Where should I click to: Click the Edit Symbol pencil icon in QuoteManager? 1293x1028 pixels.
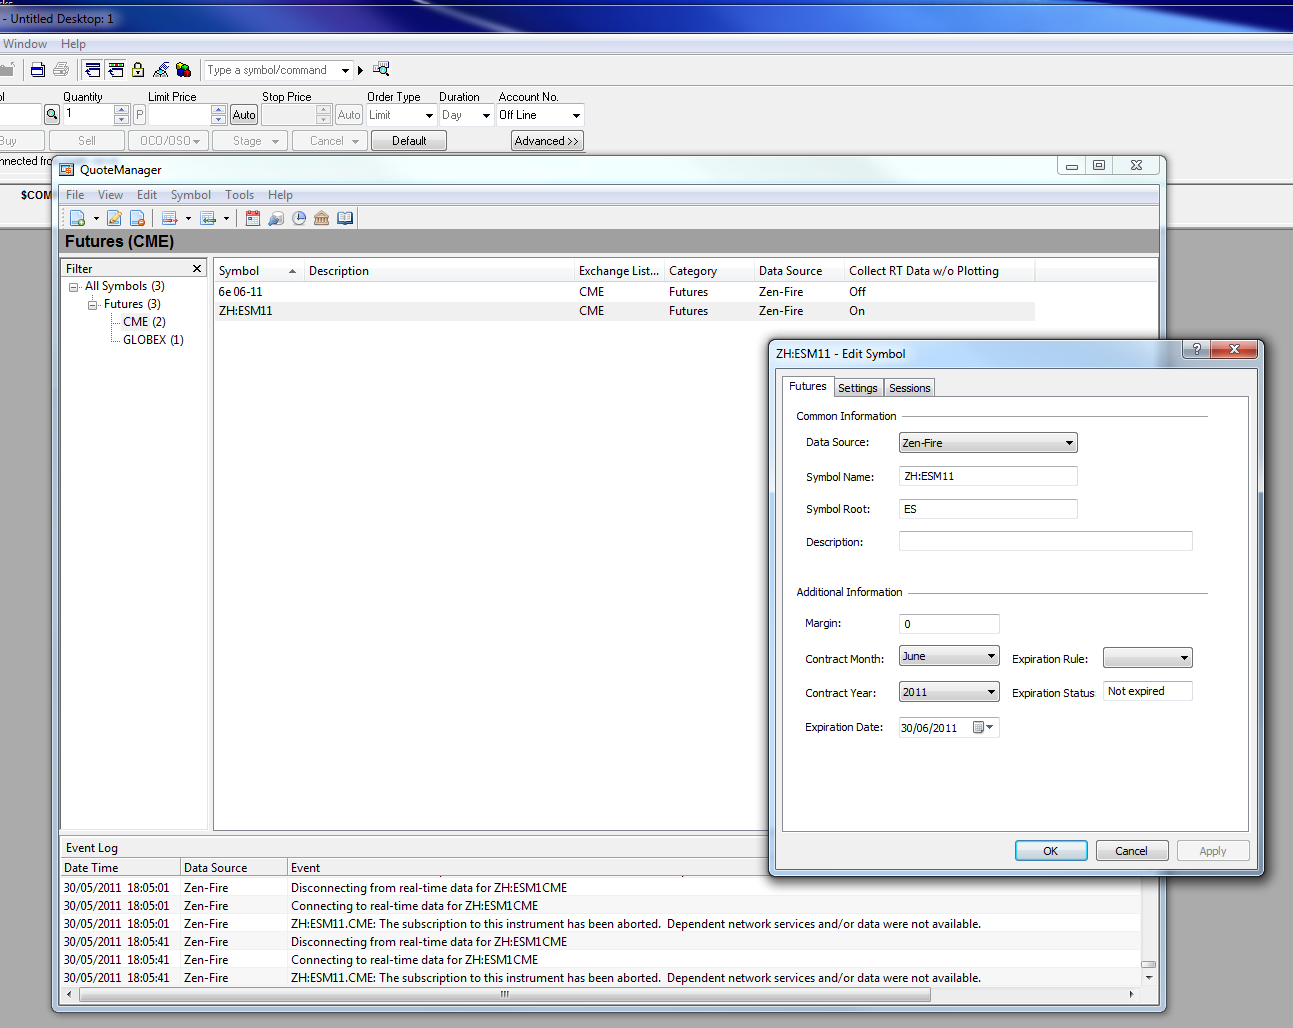(114, 218)
